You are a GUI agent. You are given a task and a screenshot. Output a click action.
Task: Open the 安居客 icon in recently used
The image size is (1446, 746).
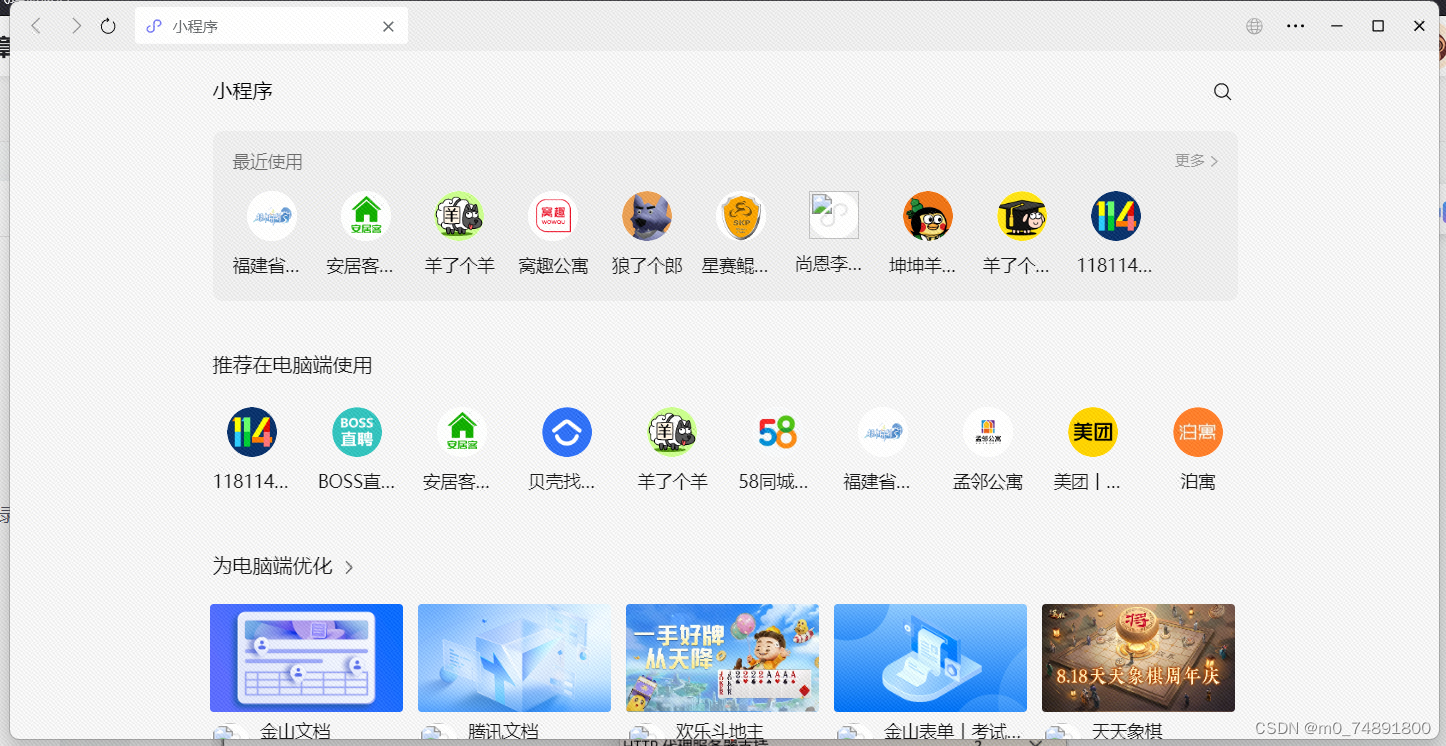click(x=366, y=216)
